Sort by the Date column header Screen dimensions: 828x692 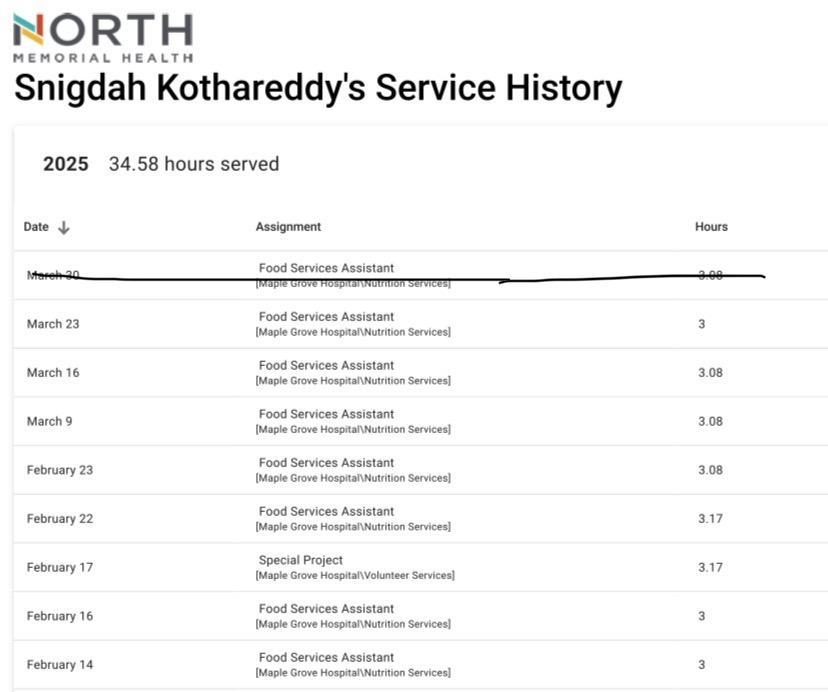[x=36, y=227]
